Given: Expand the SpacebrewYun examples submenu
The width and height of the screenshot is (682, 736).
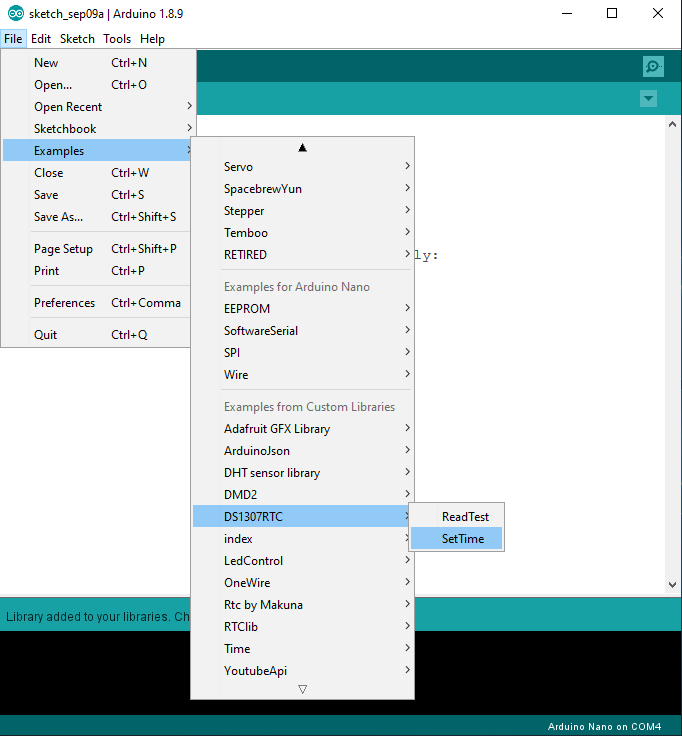Looking at the screenshot, I should coord(302,189).
